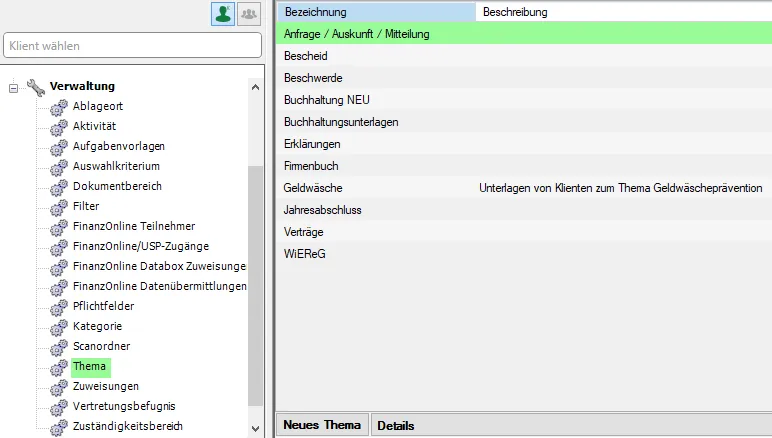
Task: Select Vertretungsbefugnis in the tree
Action: click(x=124, y=406)
